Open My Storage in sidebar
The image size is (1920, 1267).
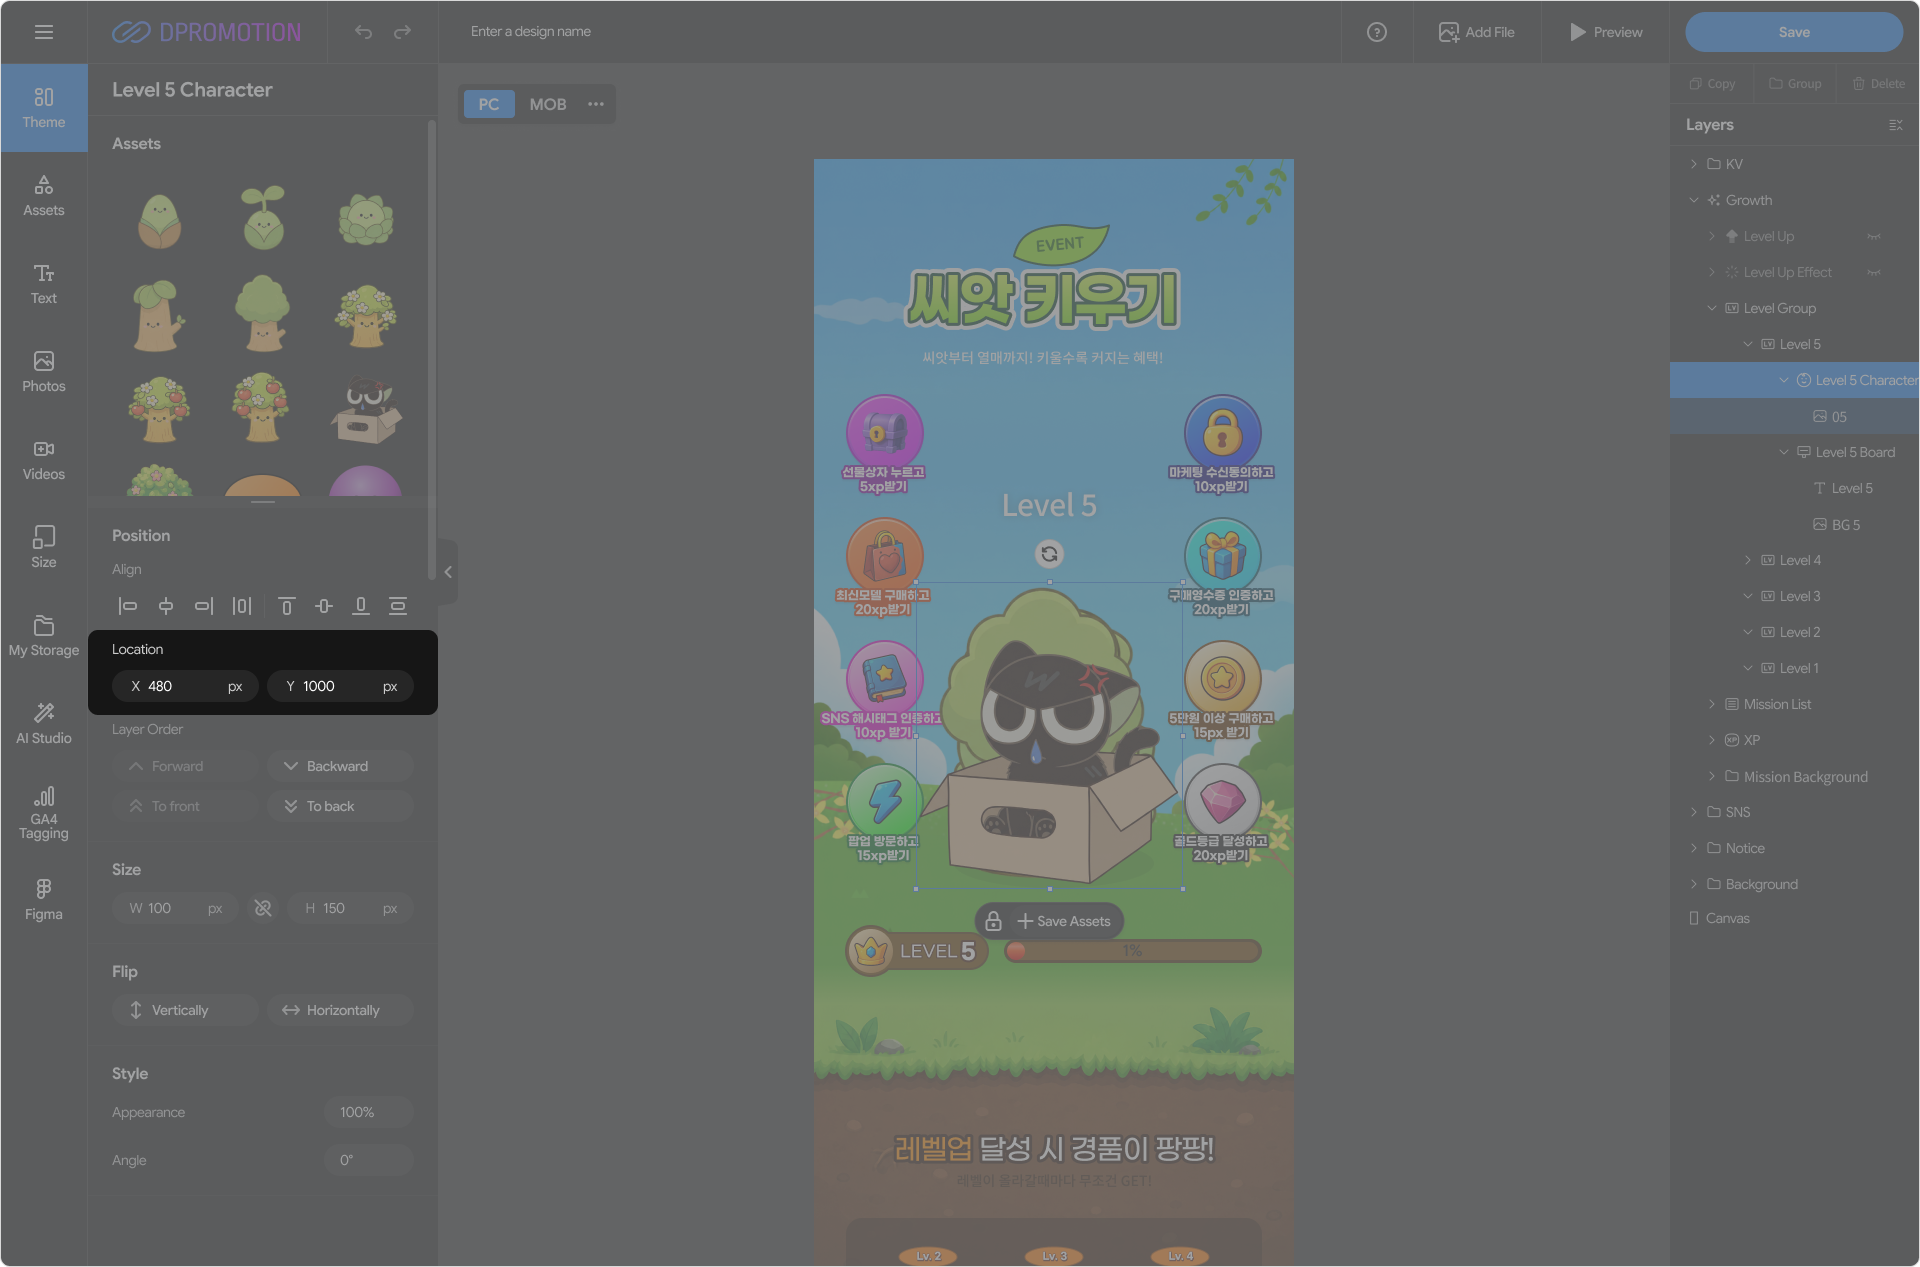pos(44,636)
